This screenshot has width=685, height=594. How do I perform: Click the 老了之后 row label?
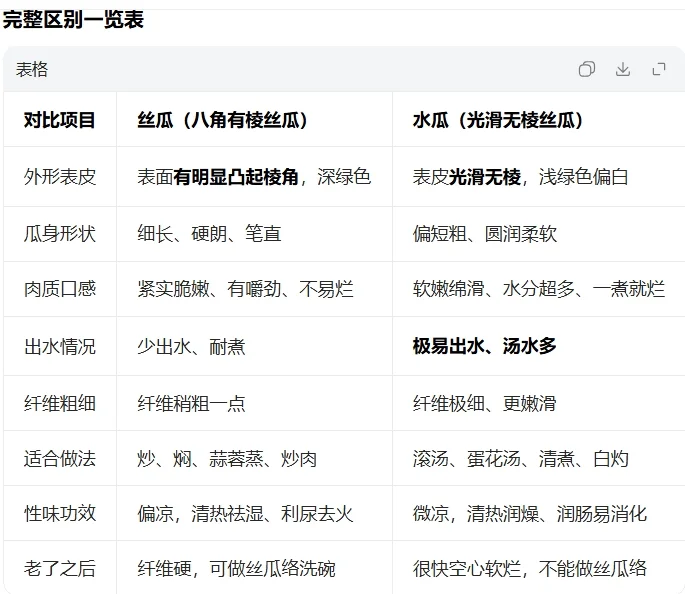[60, 569]
